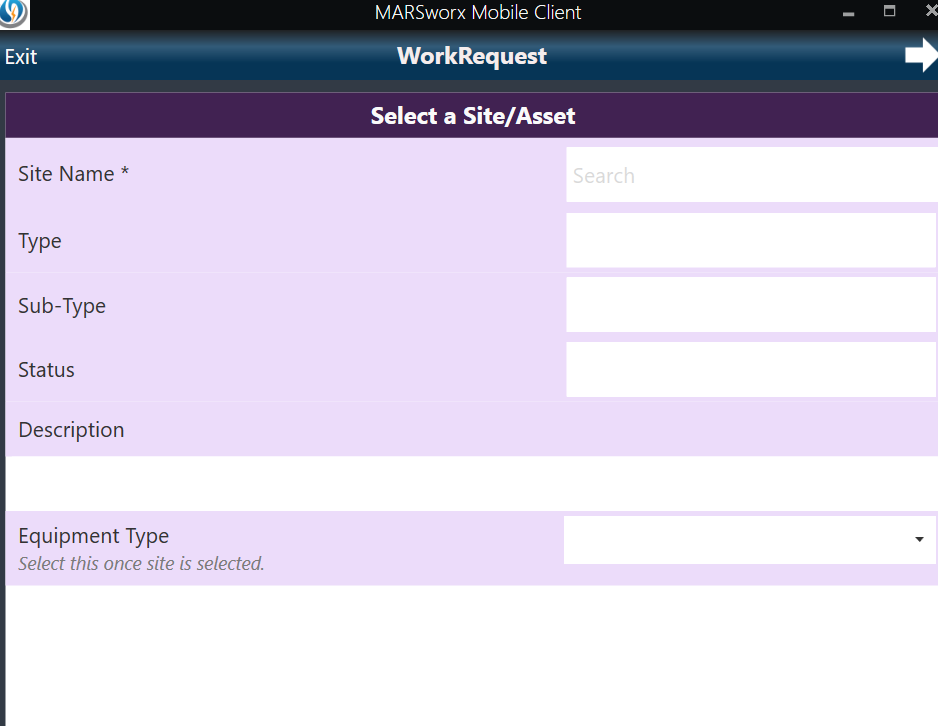Open the Equipment Type dropdown
Screen dimensions: 938x726
(750, 540)
